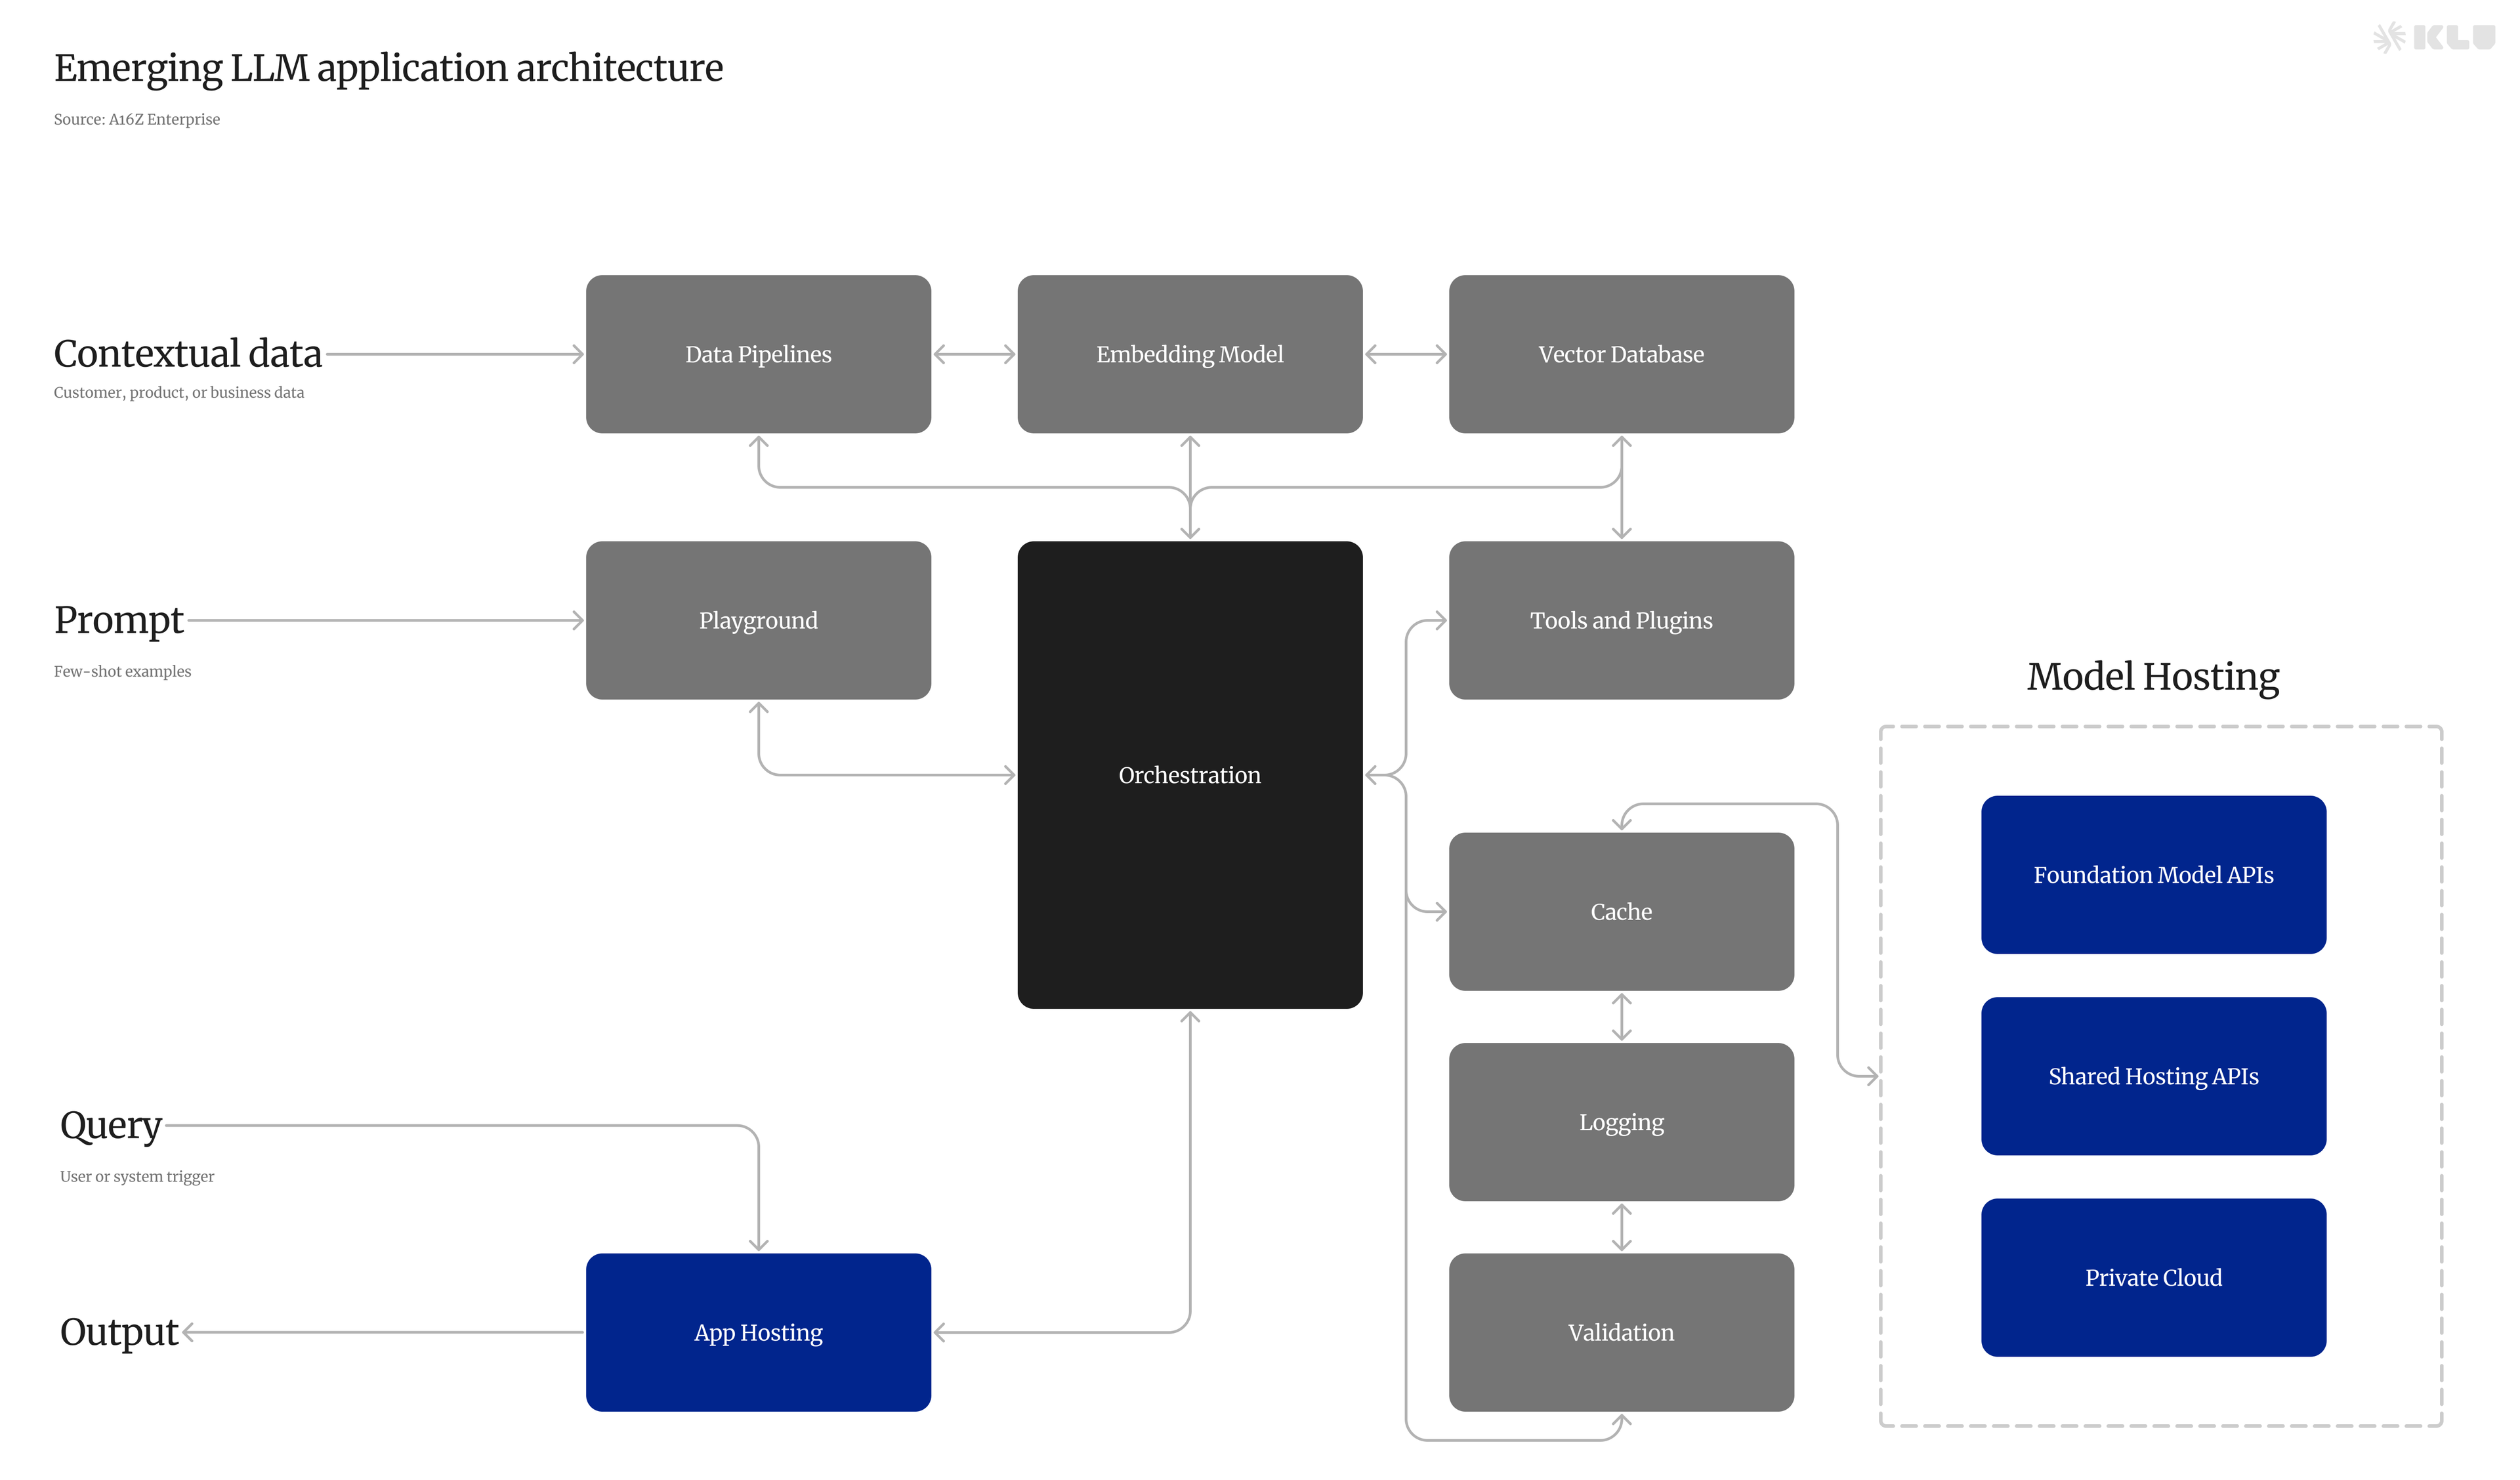The image size is (2520, 1480).
Task: Select the Cache component block
Action: (x=1620, y=911)
